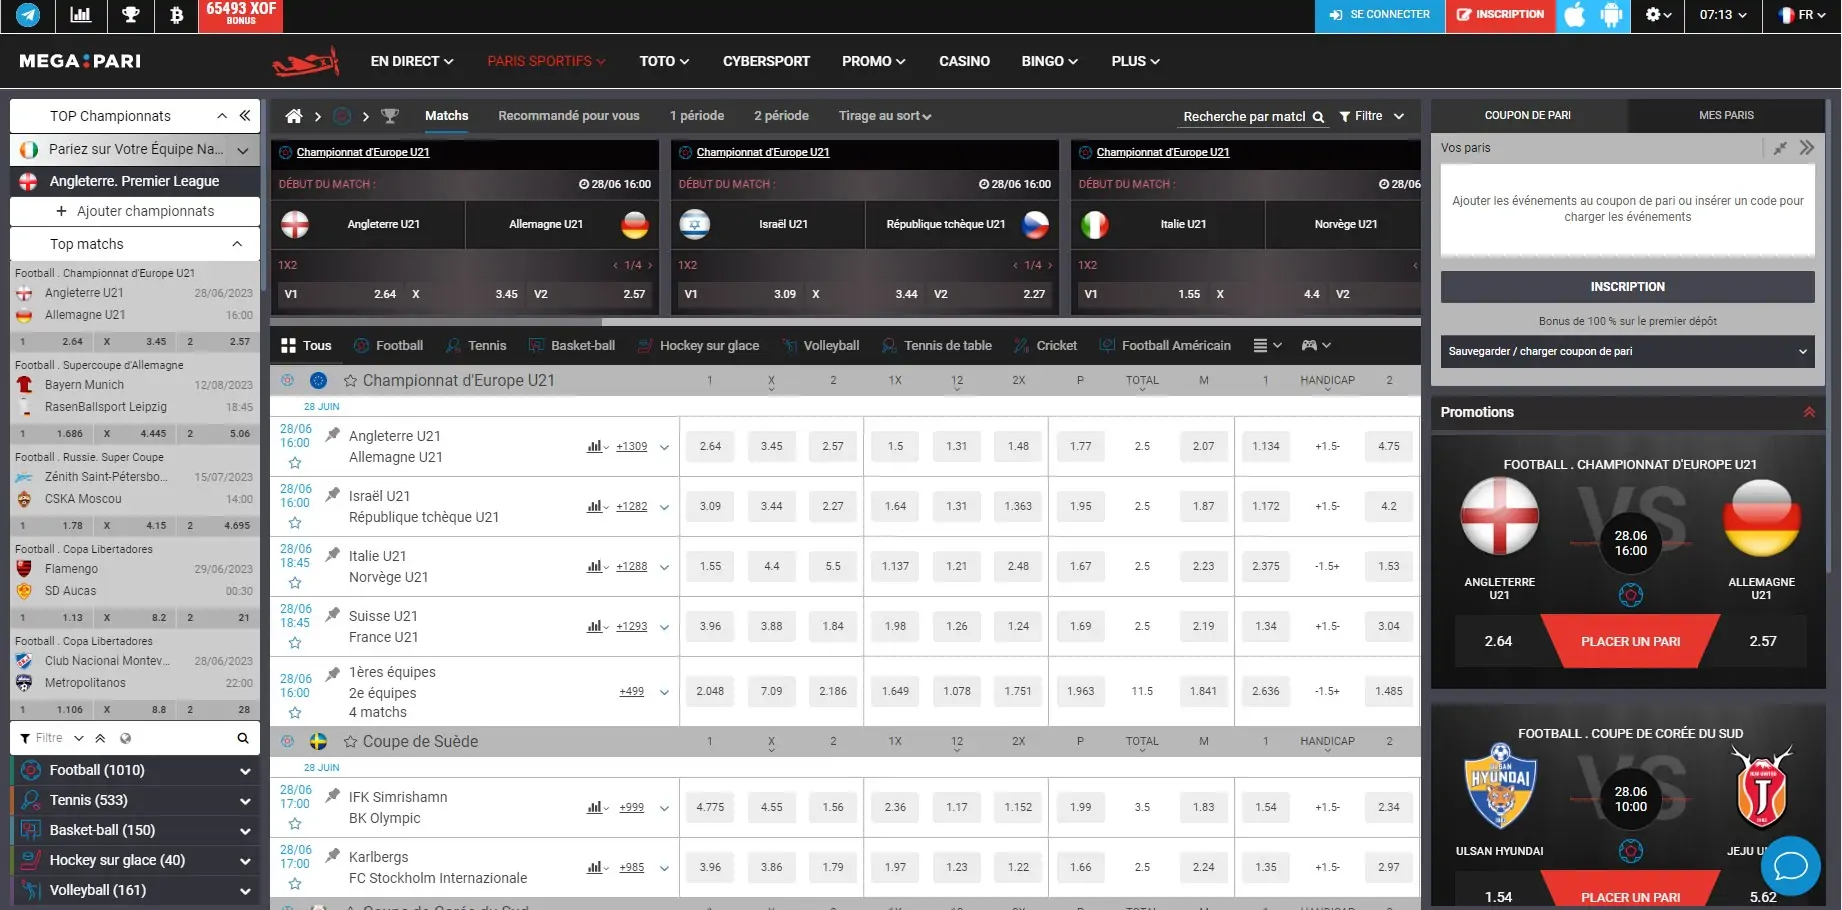Open the Telegram channel icon
This screenshot has height=910, width=1842.
pos(28,15)
